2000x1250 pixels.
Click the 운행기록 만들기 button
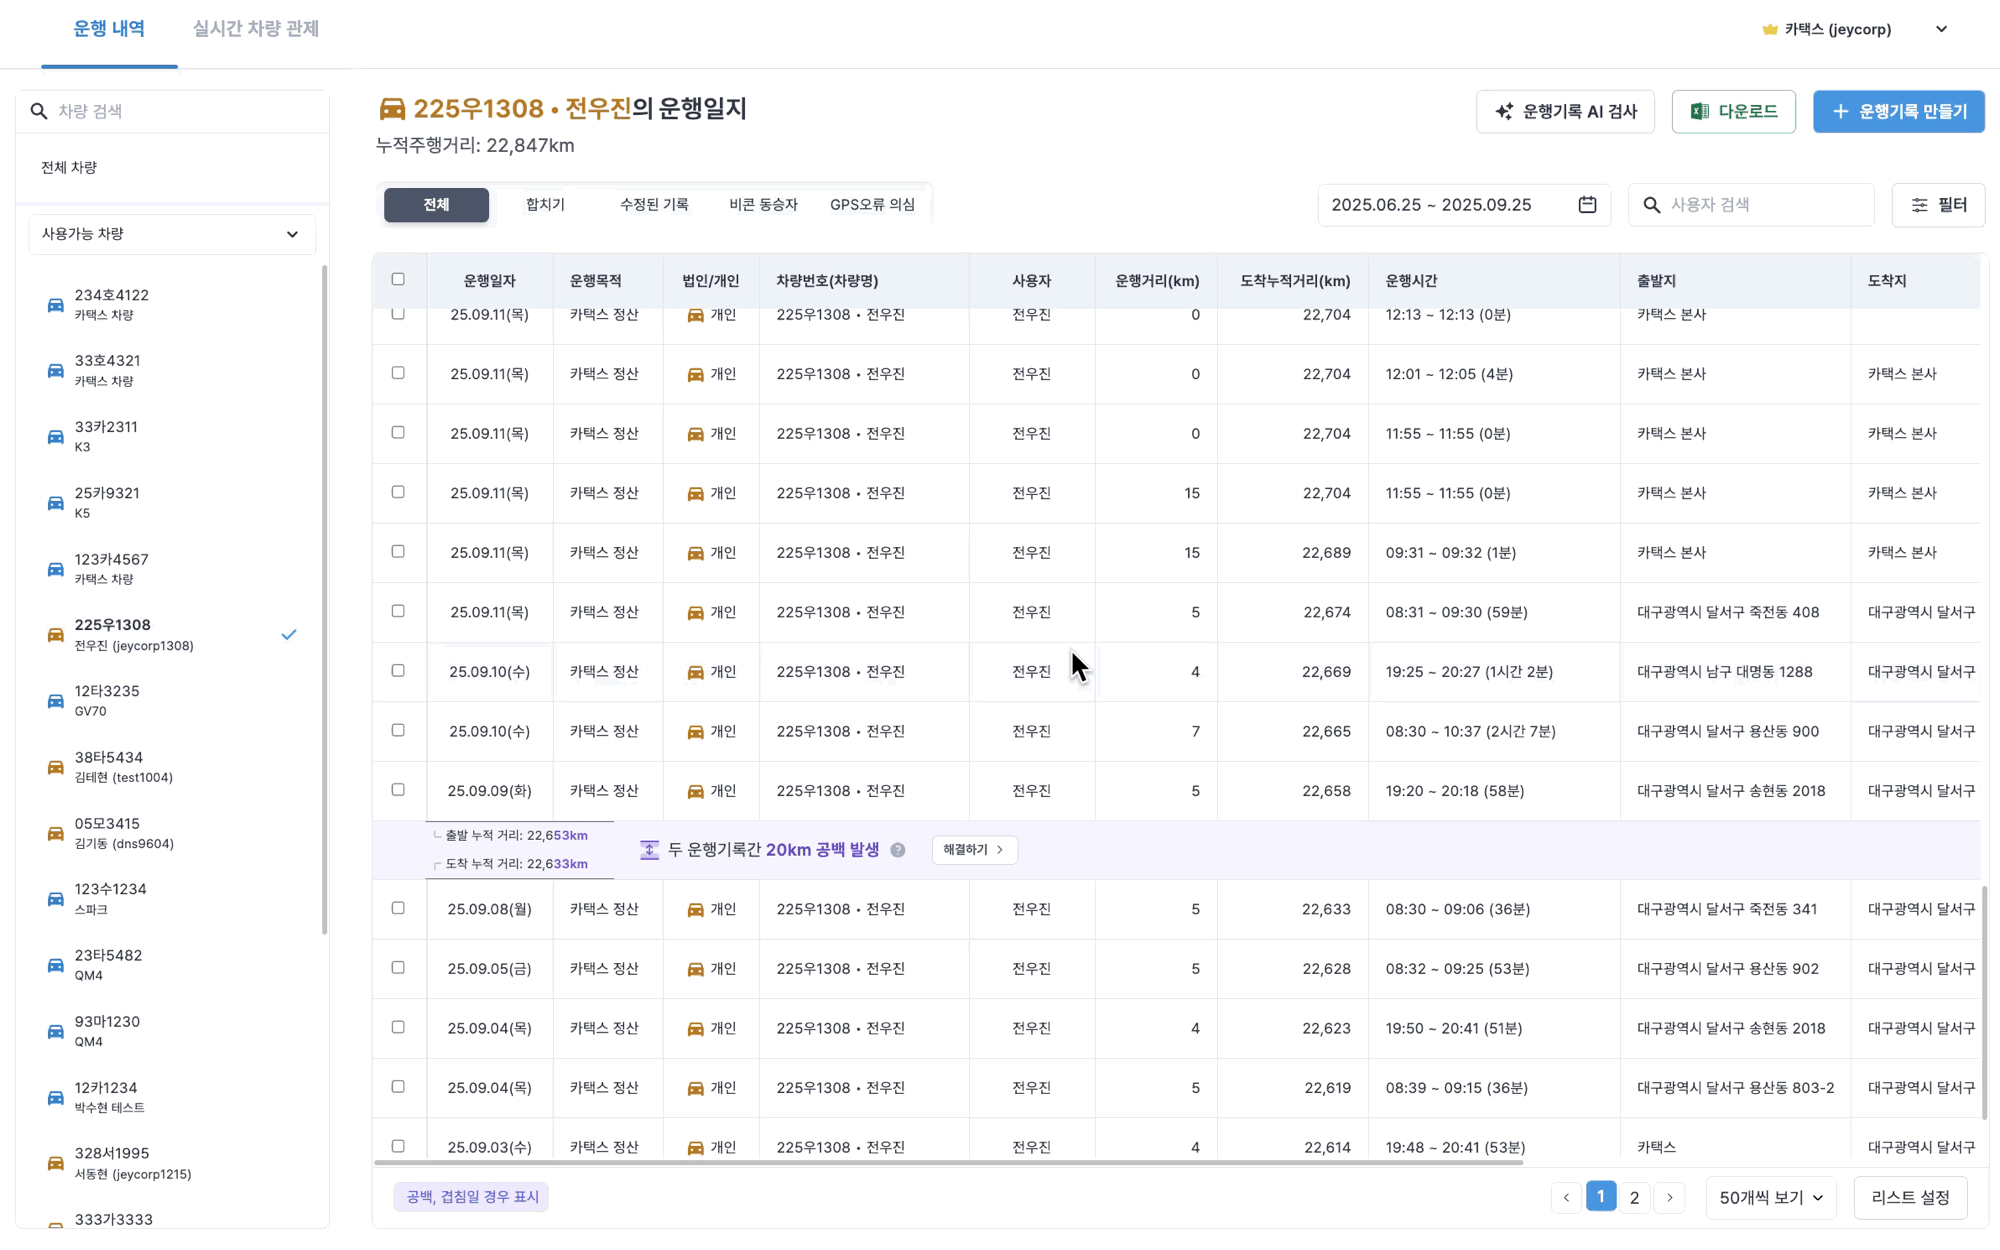tap(1898, 112)
